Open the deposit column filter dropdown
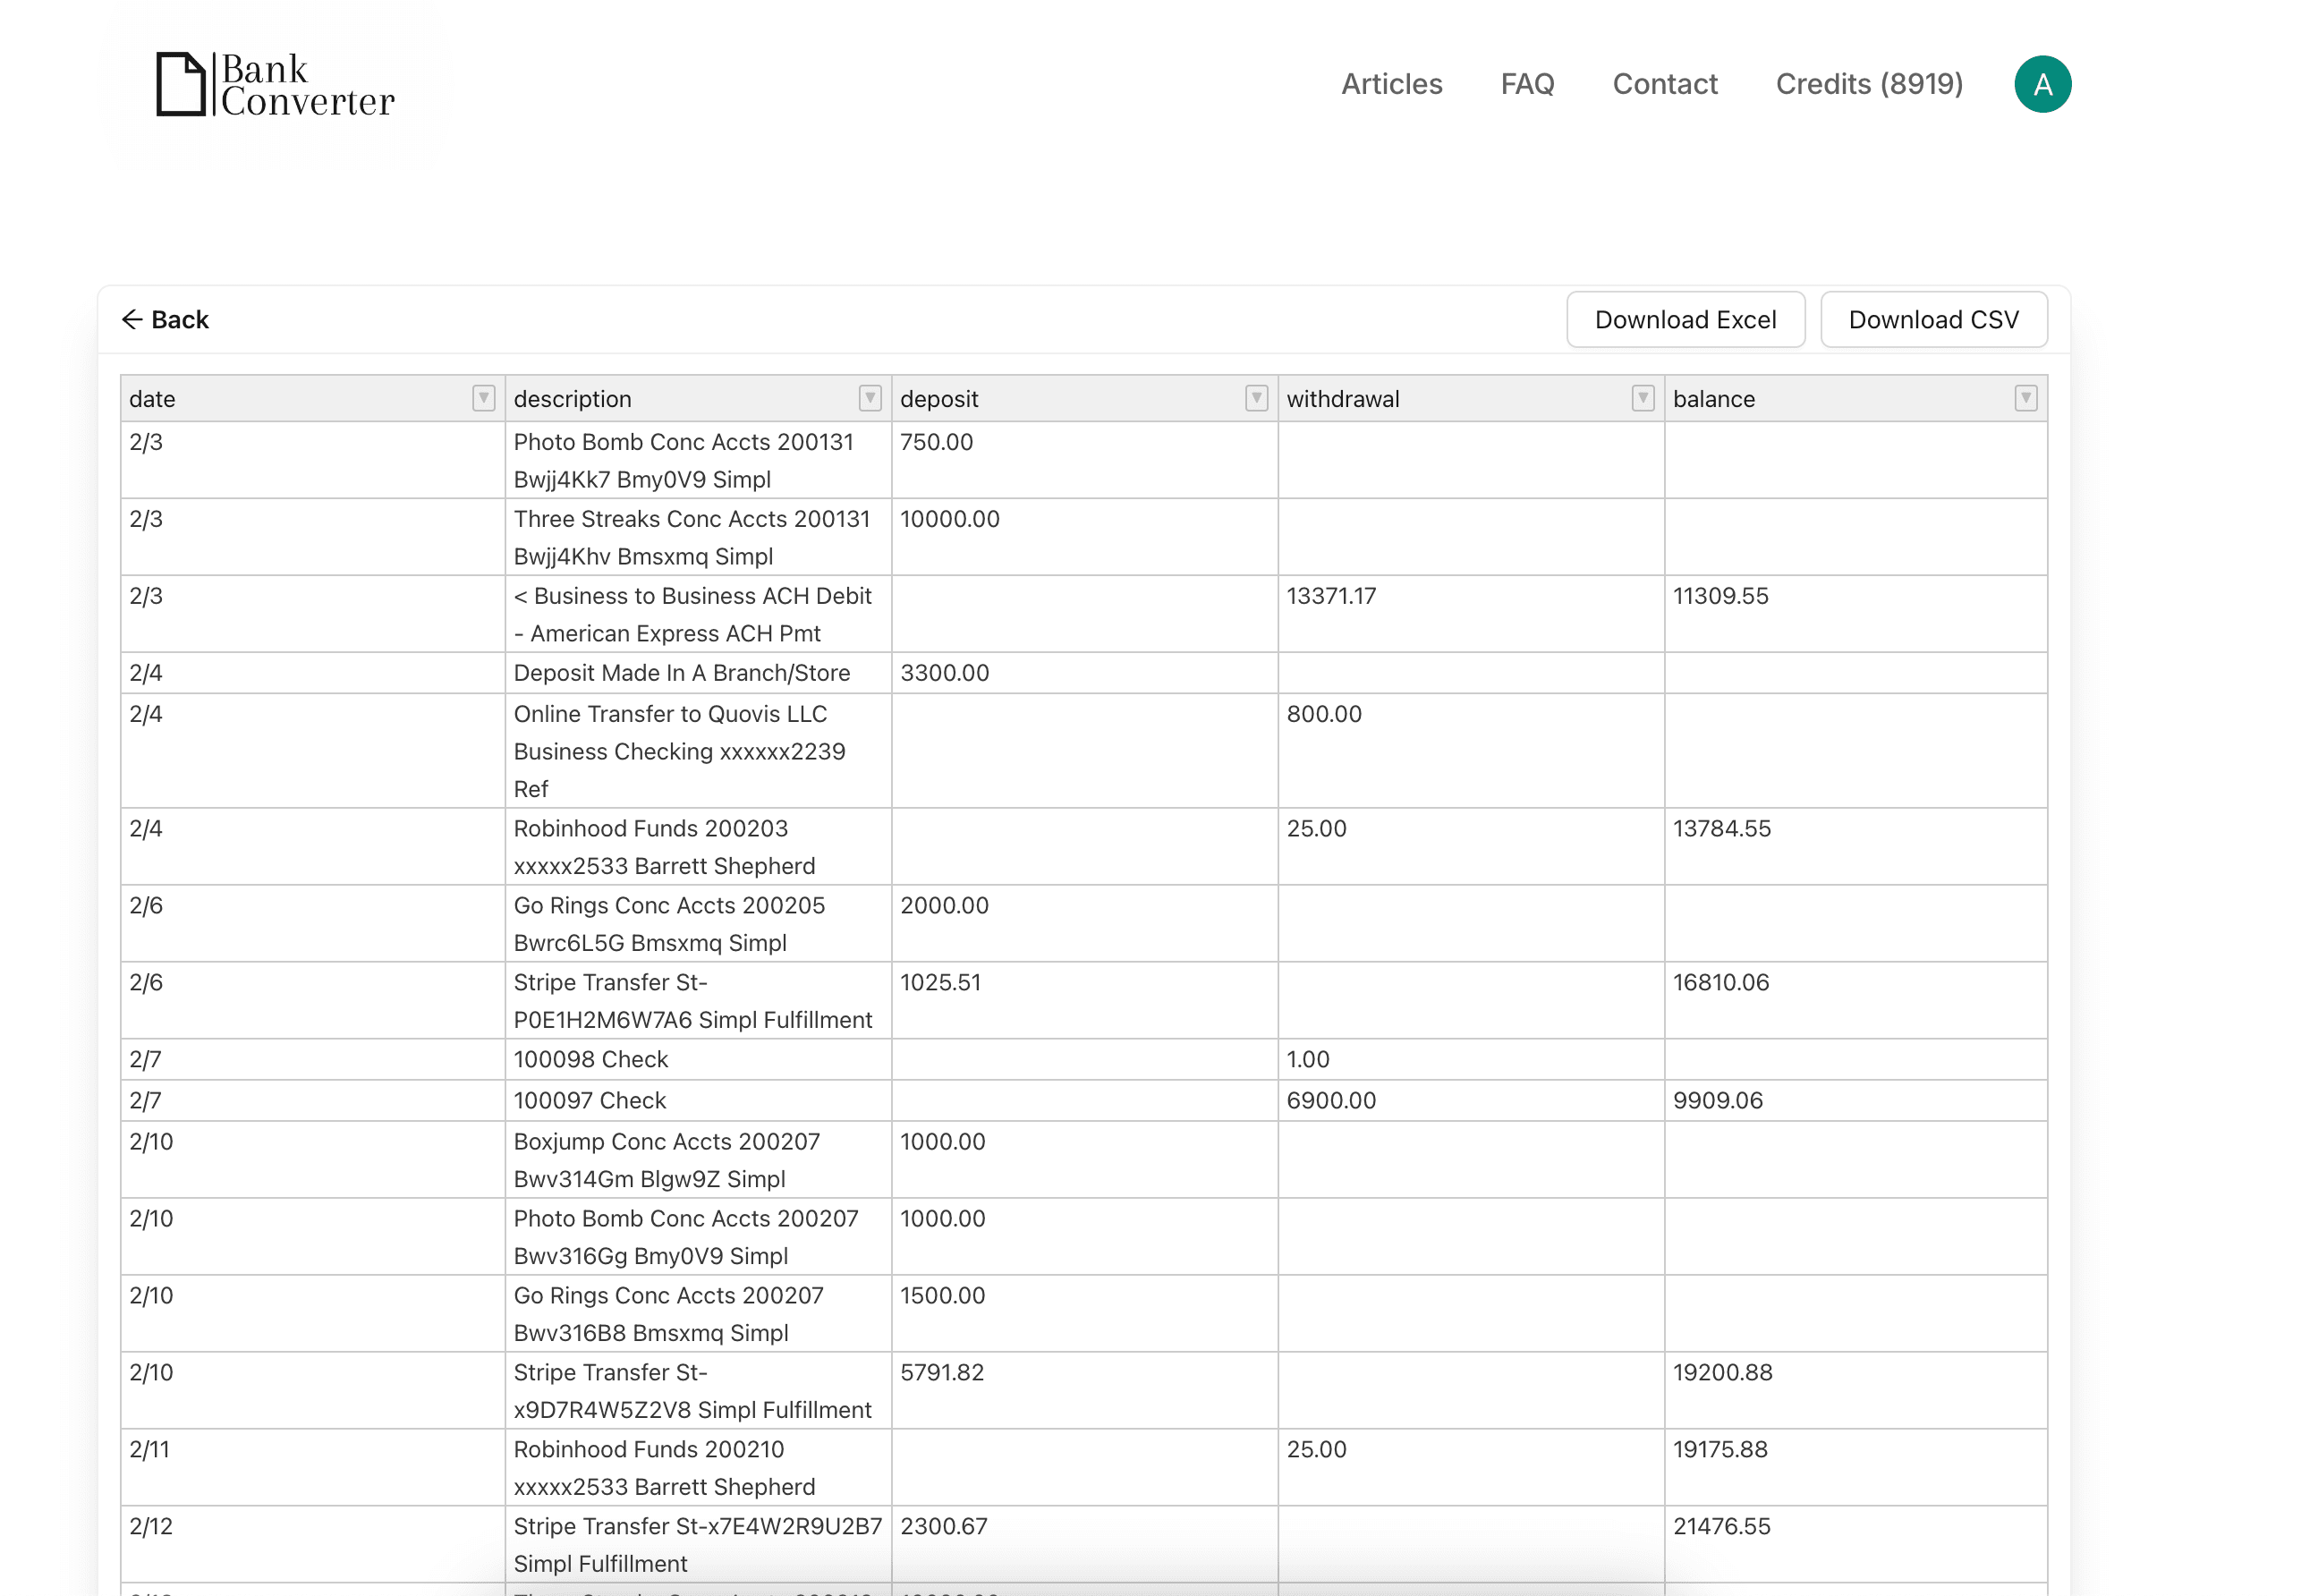 (1256, 398)
